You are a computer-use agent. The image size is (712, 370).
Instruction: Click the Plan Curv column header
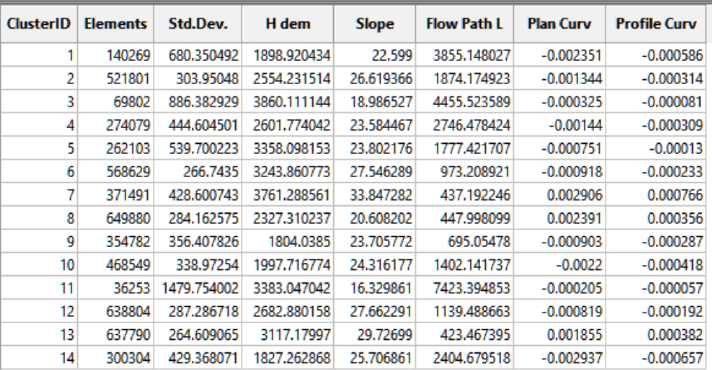point(559,24)
